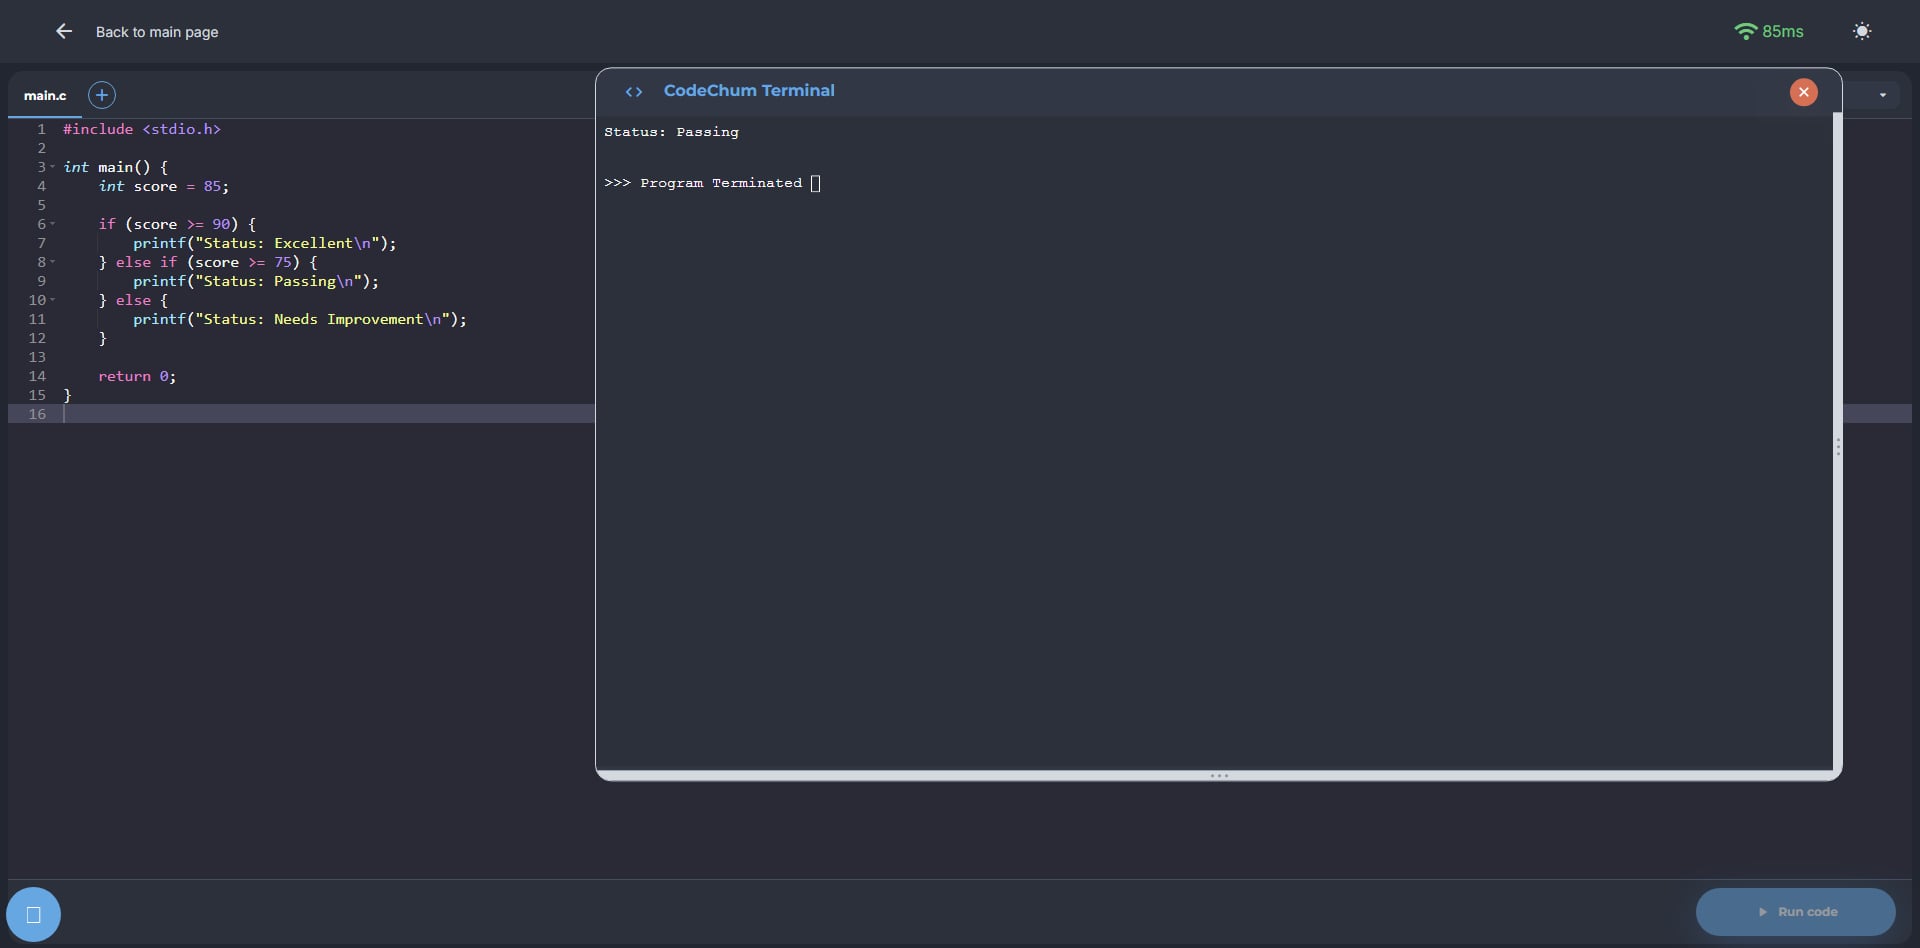Click the terminal's right side resize handle
The height and width of the screenshot is (948, 1920).
[1837, 447]
